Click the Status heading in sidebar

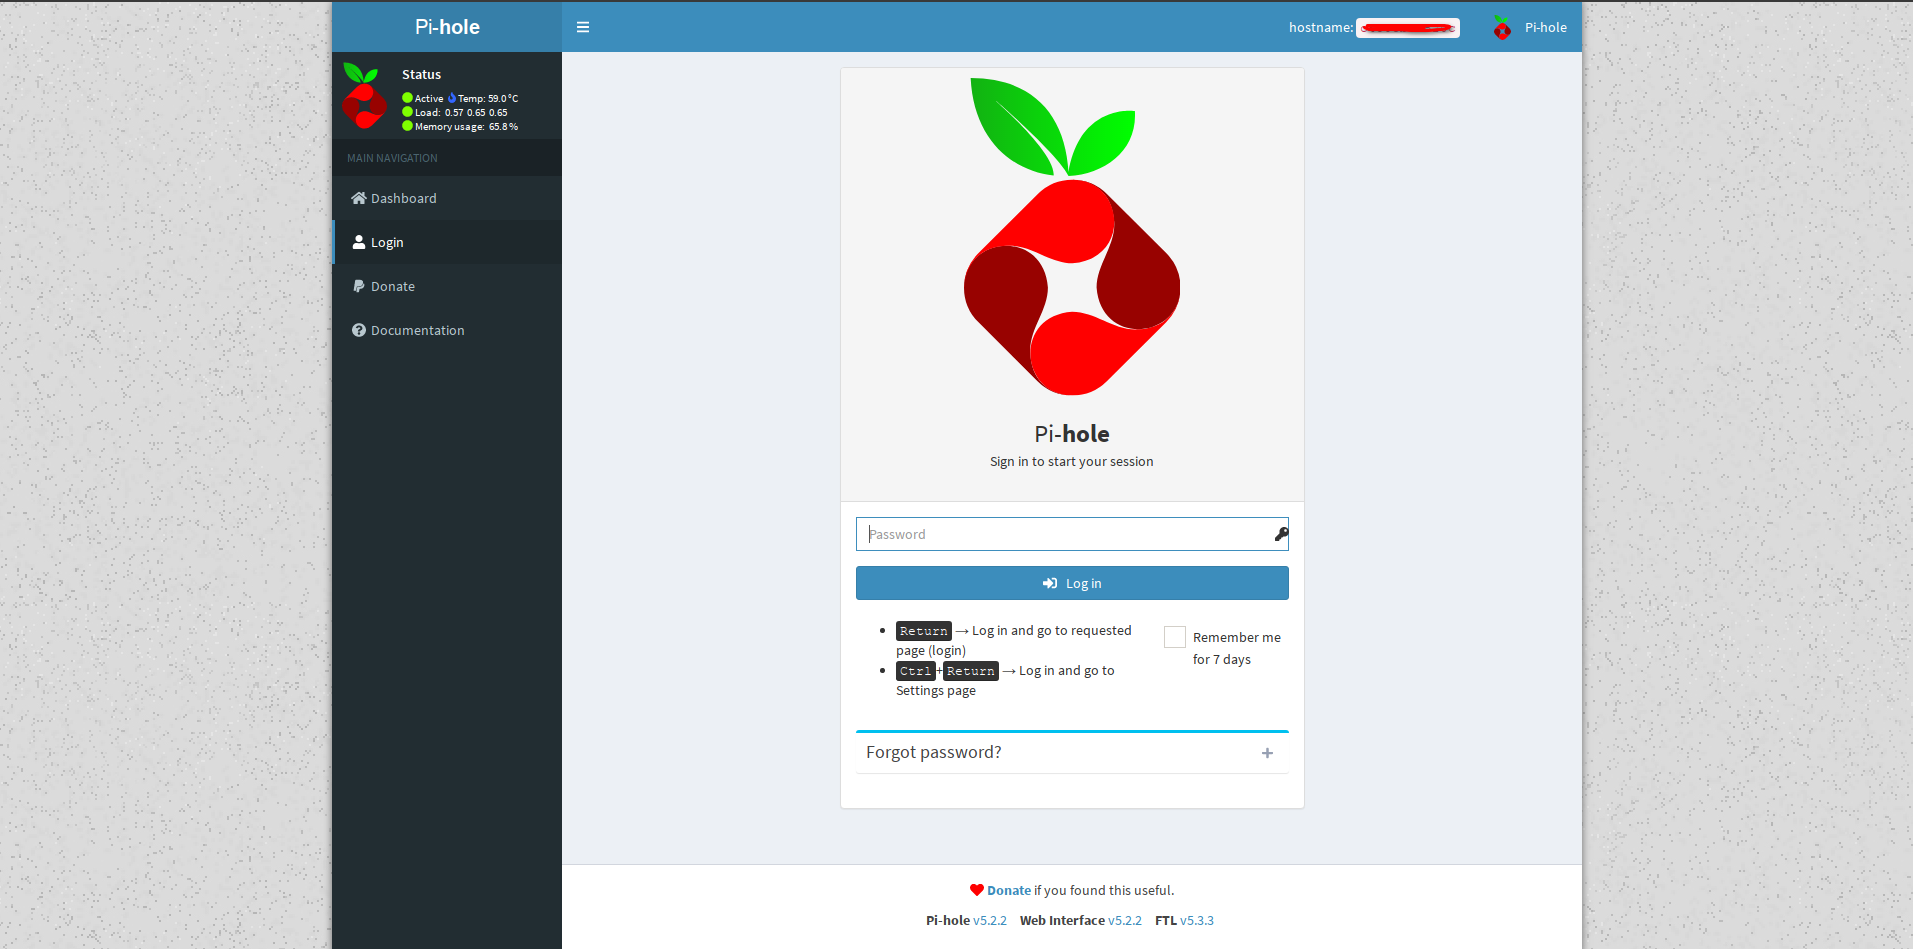pyautogui.click(x=421, y=74)
